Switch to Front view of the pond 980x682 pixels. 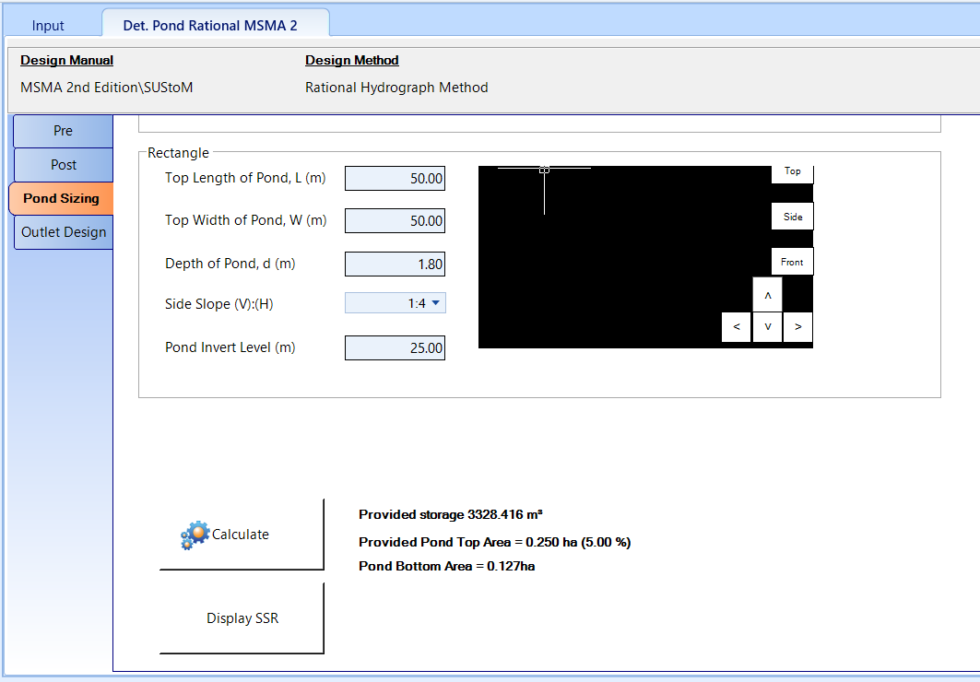click(x=792, y=261)
